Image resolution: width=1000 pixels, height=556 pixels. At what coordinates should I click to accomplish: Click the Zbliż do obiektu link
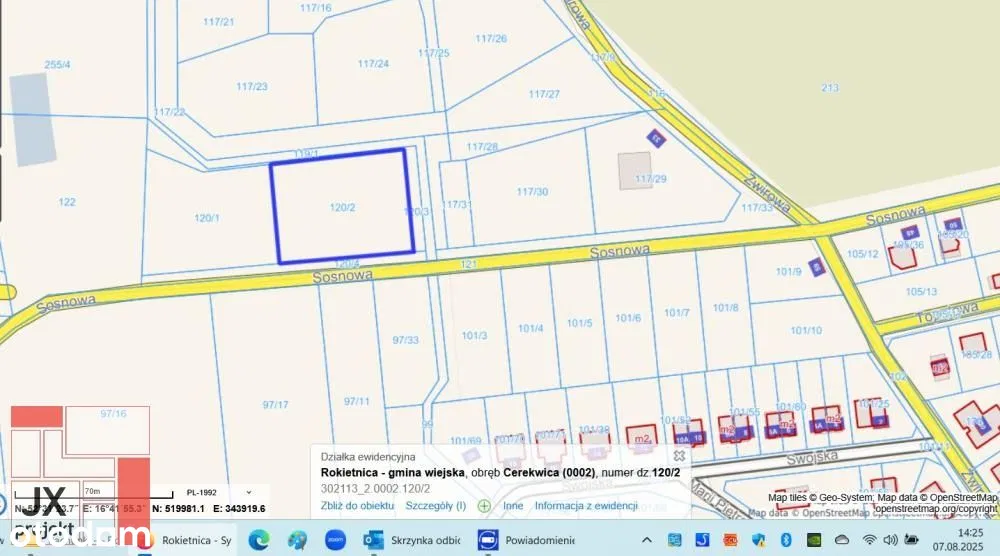(357, 506)
